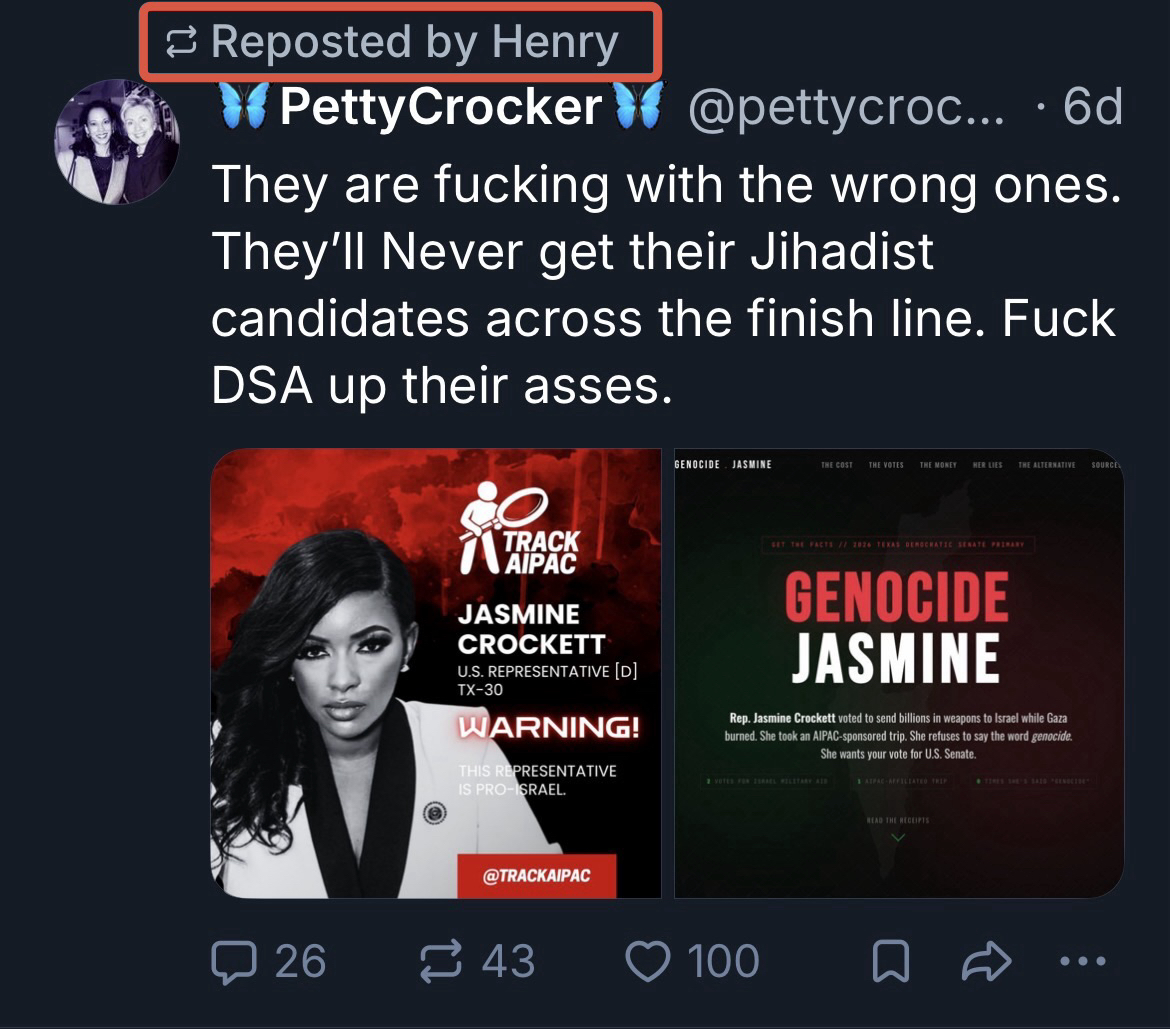Click the small repost icon beside "Reposted by"

click(182, 42)
